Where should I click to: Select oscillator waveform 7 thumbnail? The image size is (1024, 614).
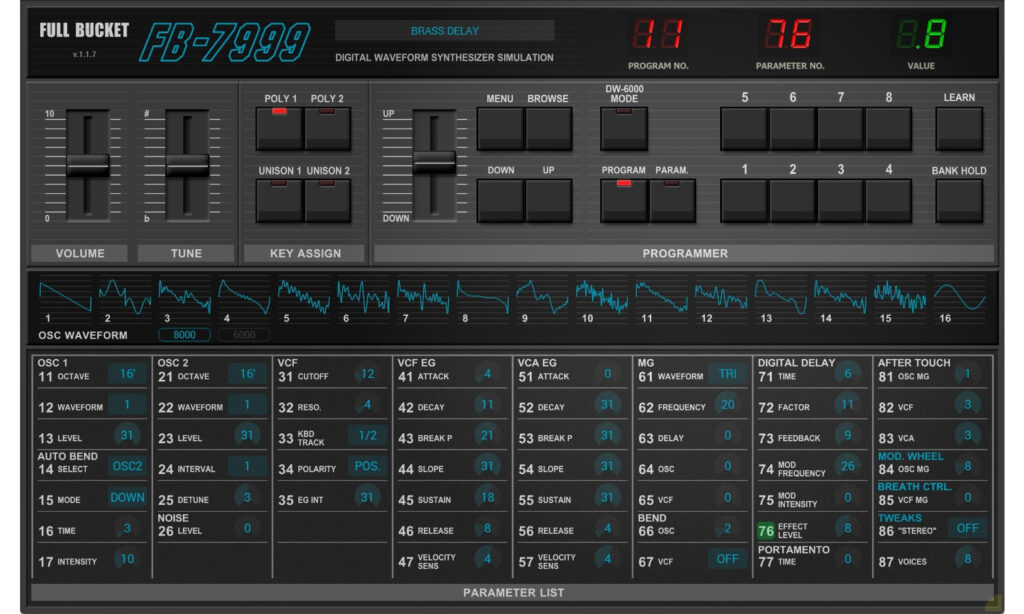pos(423,299)
